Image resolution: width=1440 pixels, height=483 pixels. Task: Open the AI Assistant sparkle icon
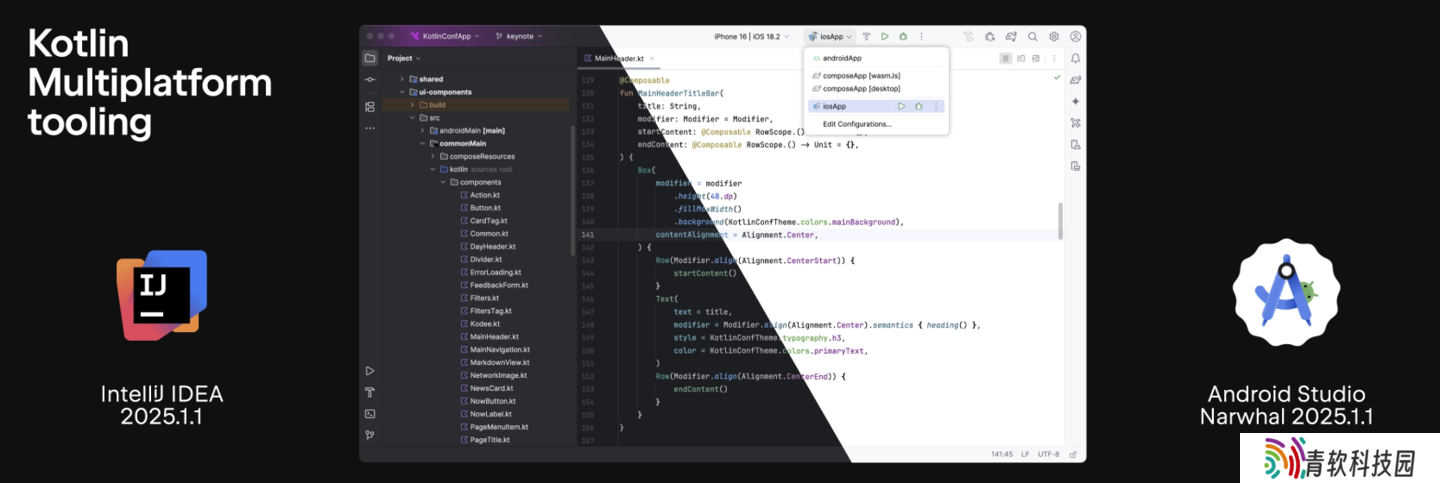(1075, 101)
